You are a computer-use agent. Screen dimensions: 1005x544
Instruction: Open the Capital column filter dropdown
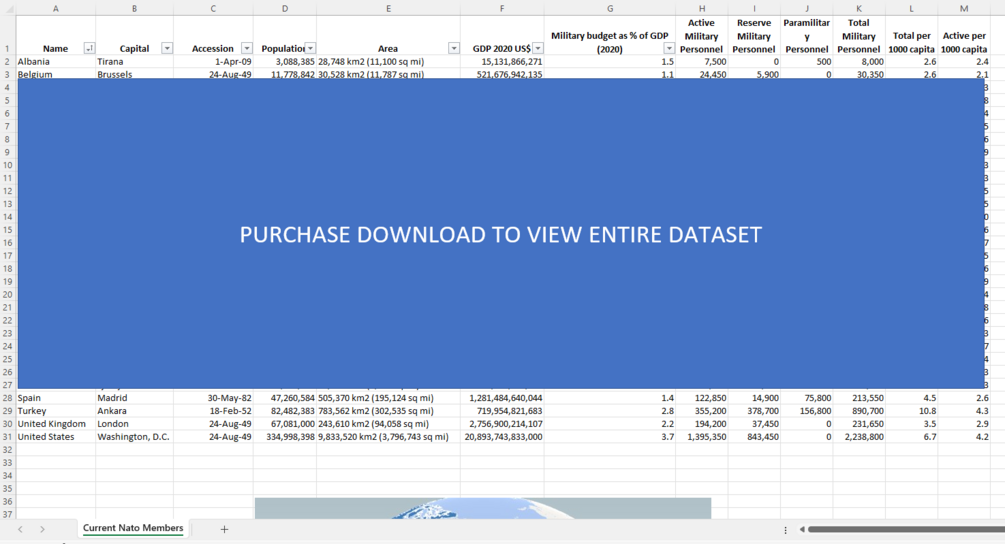[167, 49]
